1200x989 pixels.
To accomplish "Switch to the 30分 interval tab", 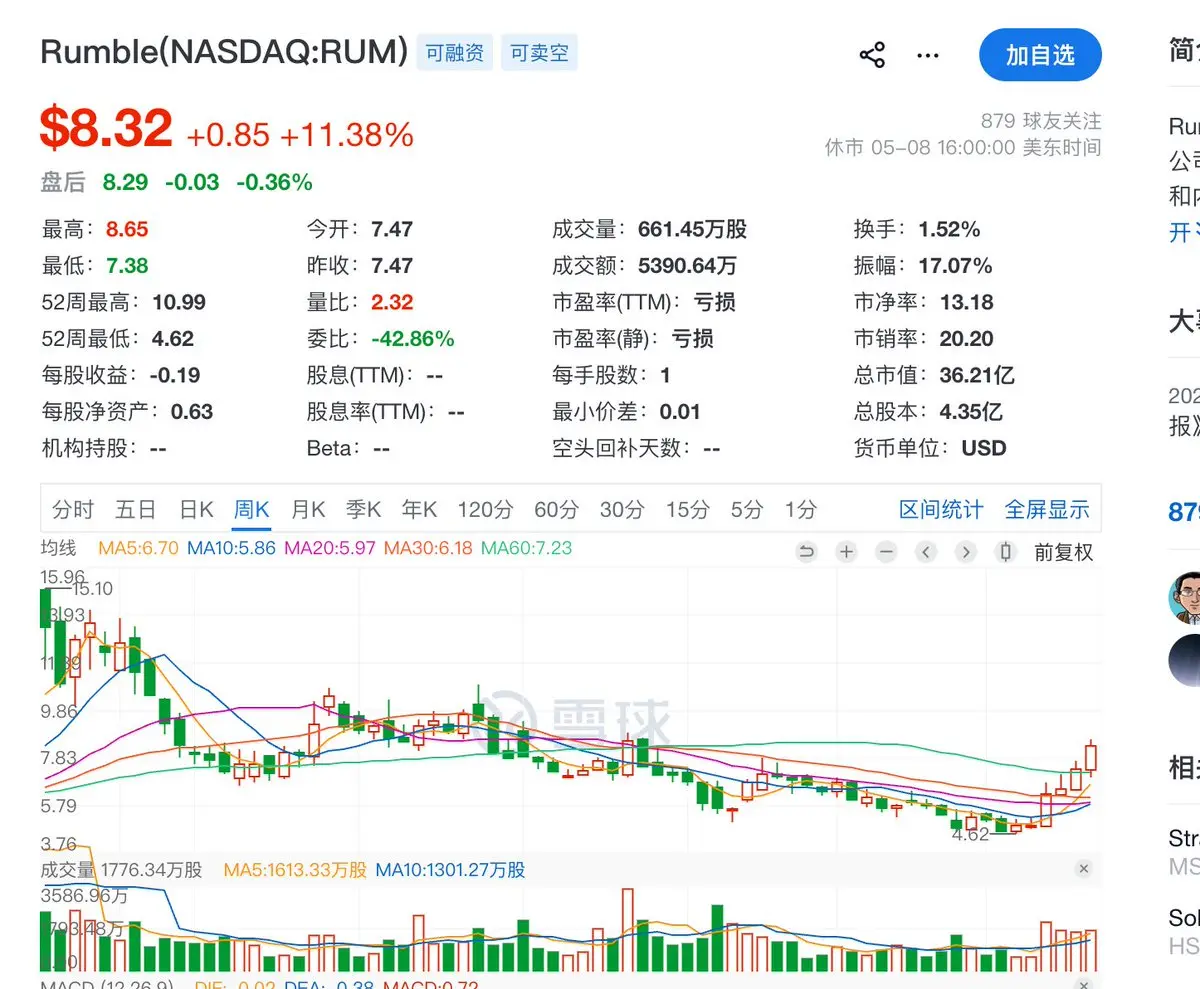I will pos(622,510).
